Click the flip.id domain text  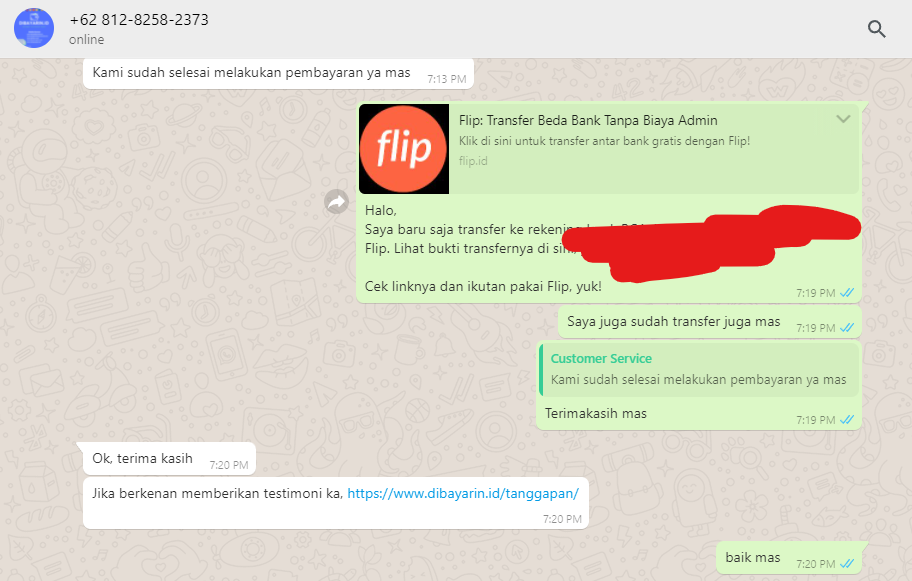(473, 161)
